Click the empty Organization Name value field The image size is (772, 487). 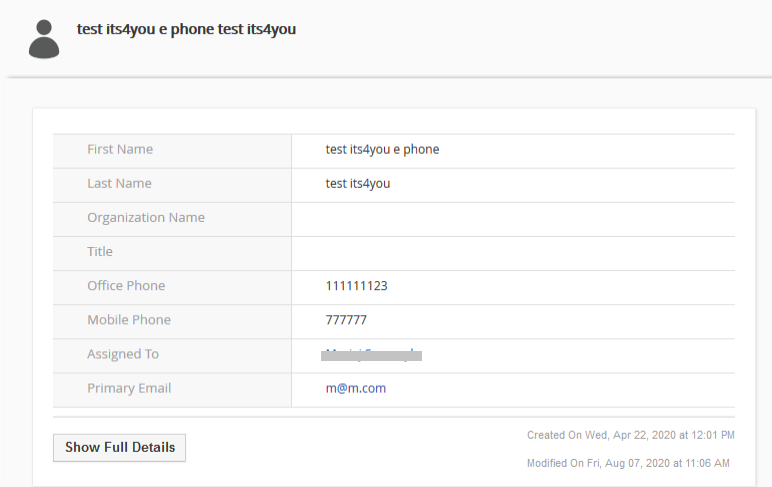[513, 219]
